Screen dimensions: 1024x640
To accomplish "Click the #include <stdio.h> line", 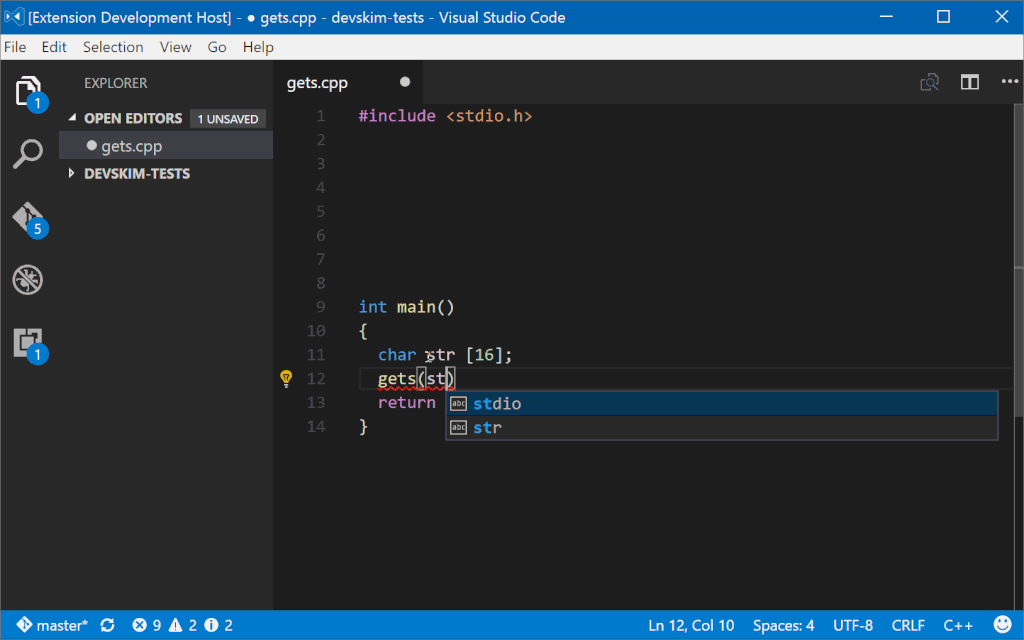I will [445, 116].
